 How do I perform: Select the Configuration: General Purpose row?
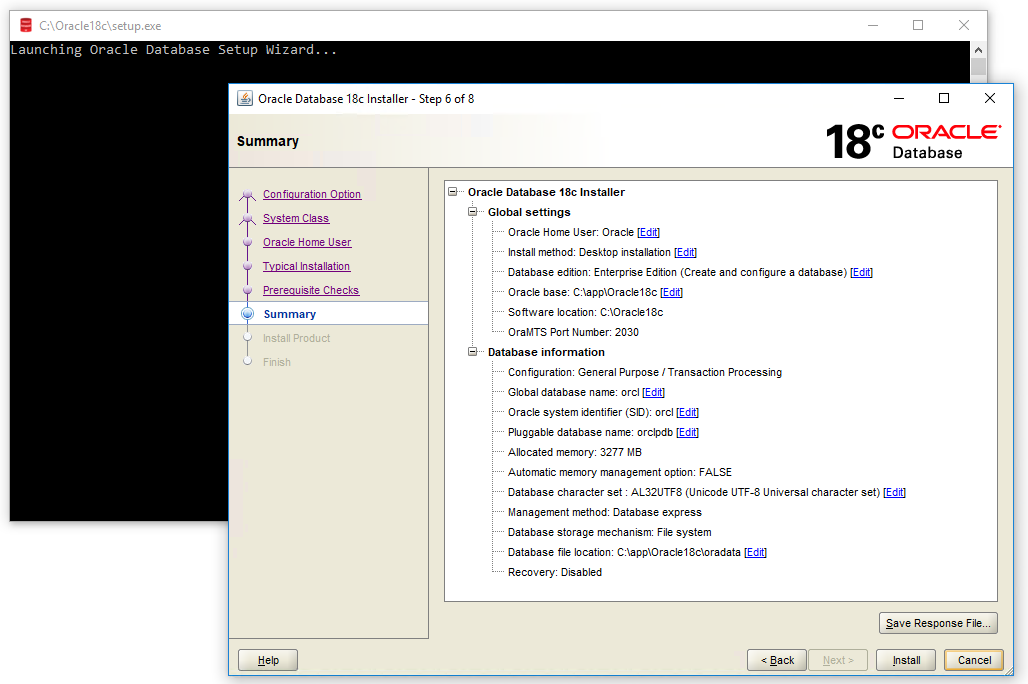coord(644,372)
